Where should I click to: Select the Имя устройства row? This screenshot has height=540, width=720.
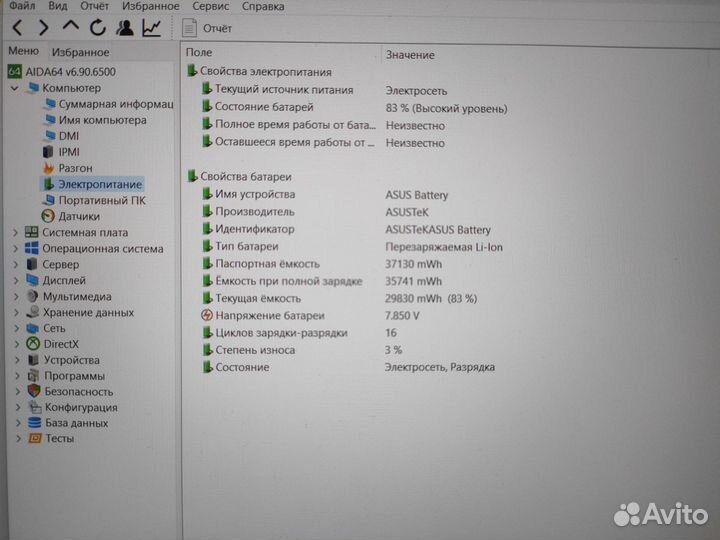325,195
